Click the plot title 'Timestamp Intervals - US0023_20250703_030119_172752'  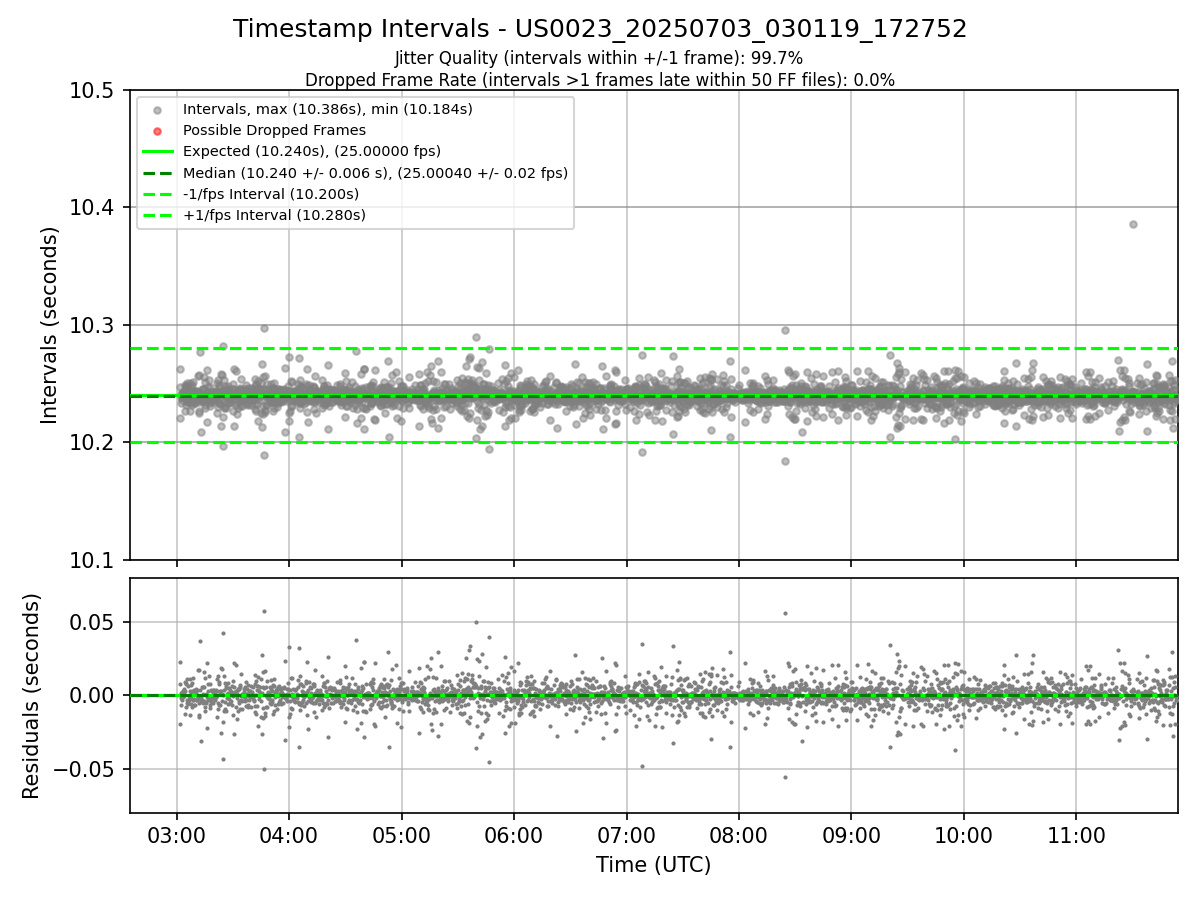click(600, 29)
